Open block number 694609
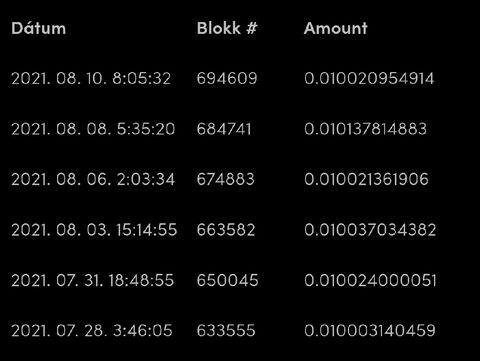 click(227, 79)
